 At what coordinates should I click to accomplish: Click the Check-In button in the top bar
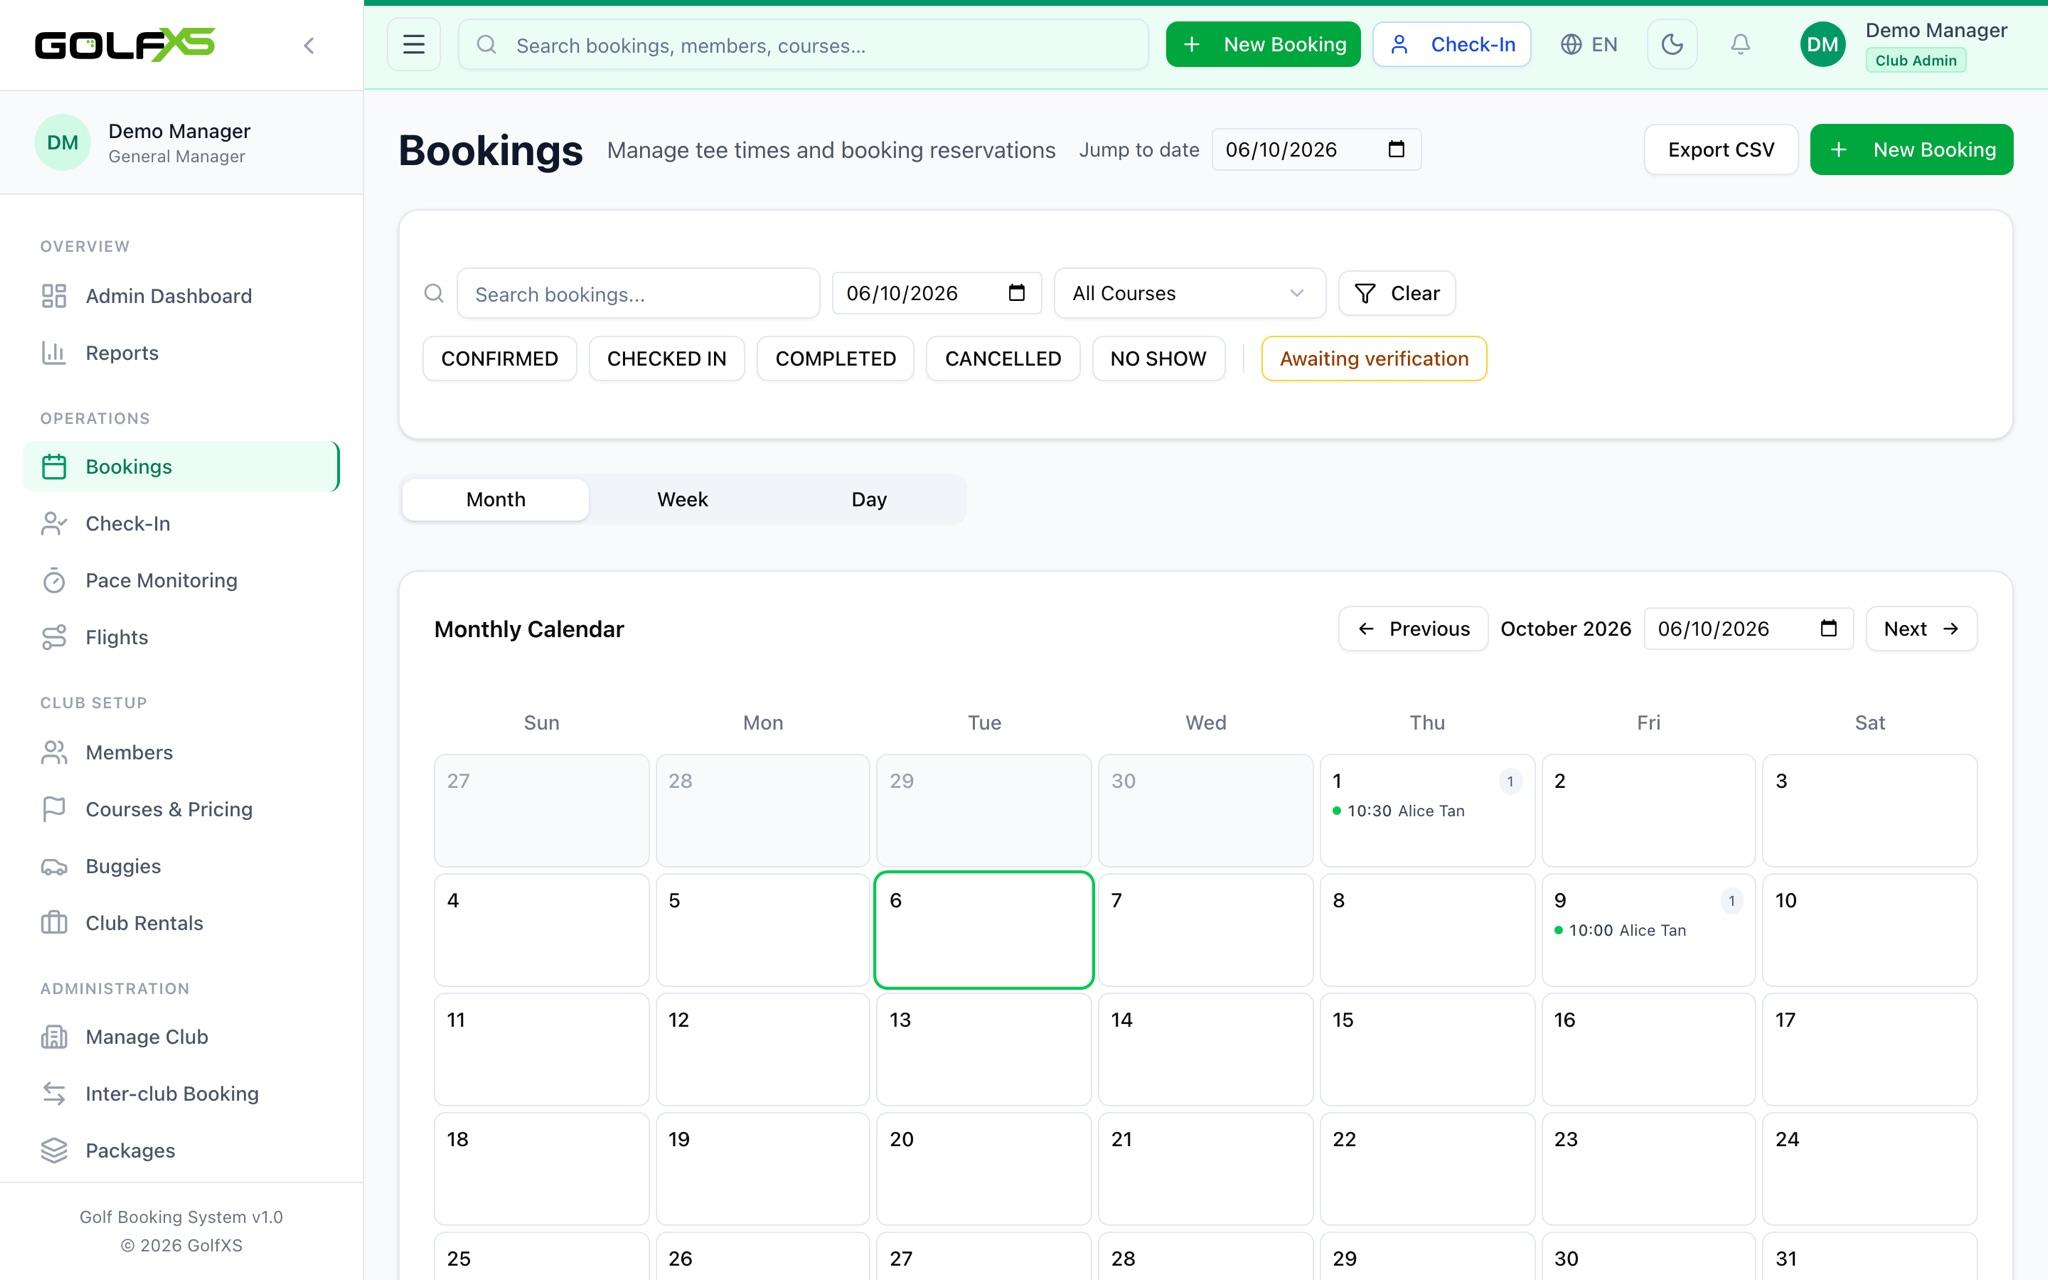tap(1452, 45)
